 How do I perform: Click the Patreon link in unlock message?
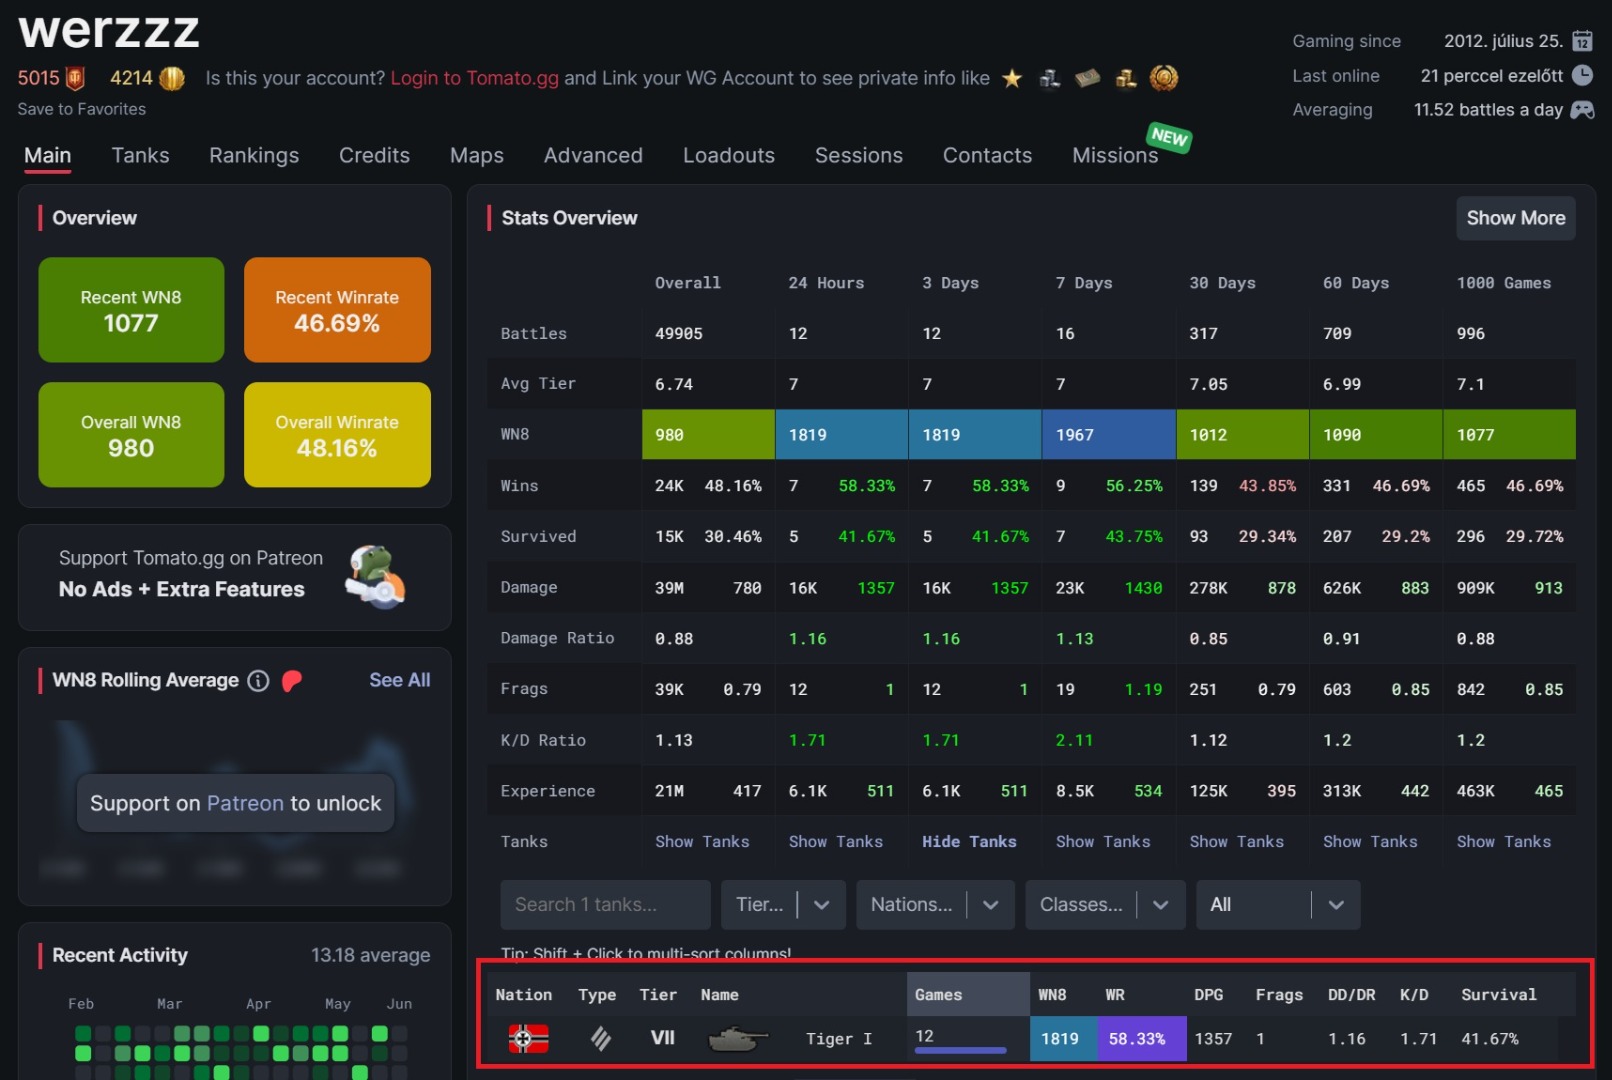point(245,803)
